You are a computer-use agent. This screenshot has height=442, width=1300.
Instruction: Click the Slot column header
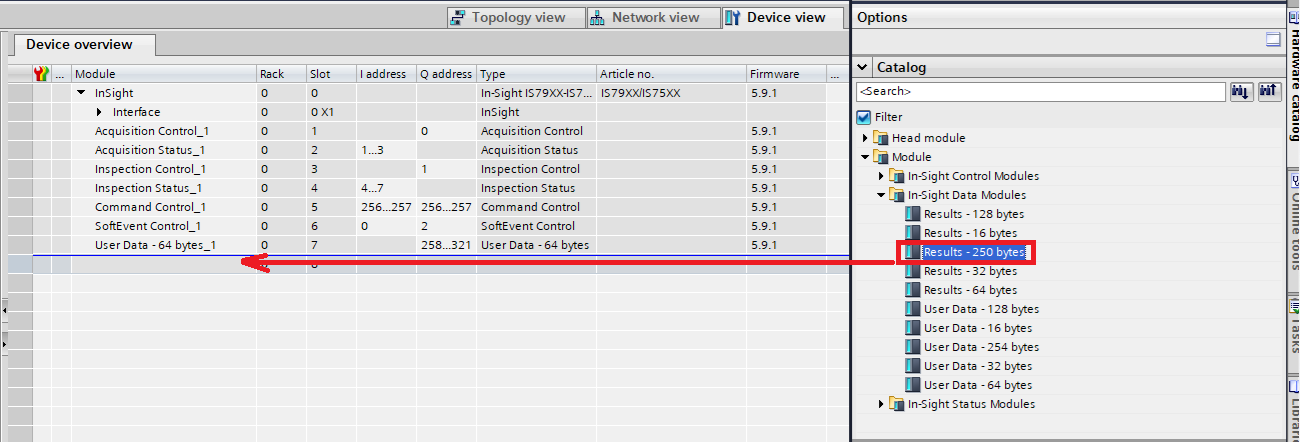(x=331, y=74)
